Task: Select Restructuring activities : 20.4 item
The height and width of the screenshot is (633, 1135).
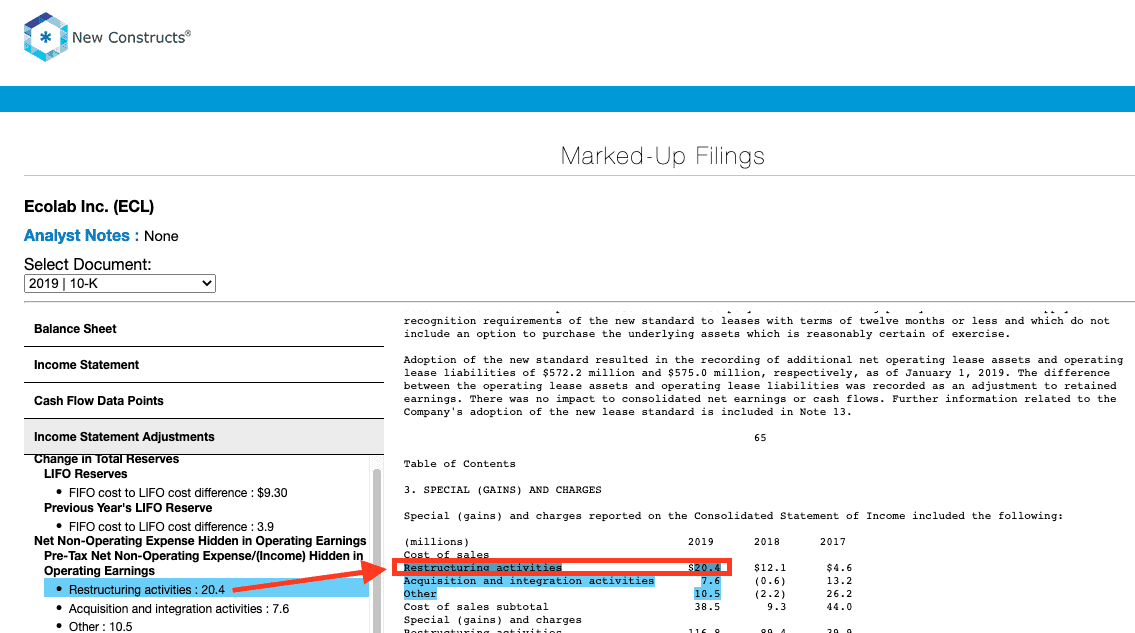Action: coord(206,590)
